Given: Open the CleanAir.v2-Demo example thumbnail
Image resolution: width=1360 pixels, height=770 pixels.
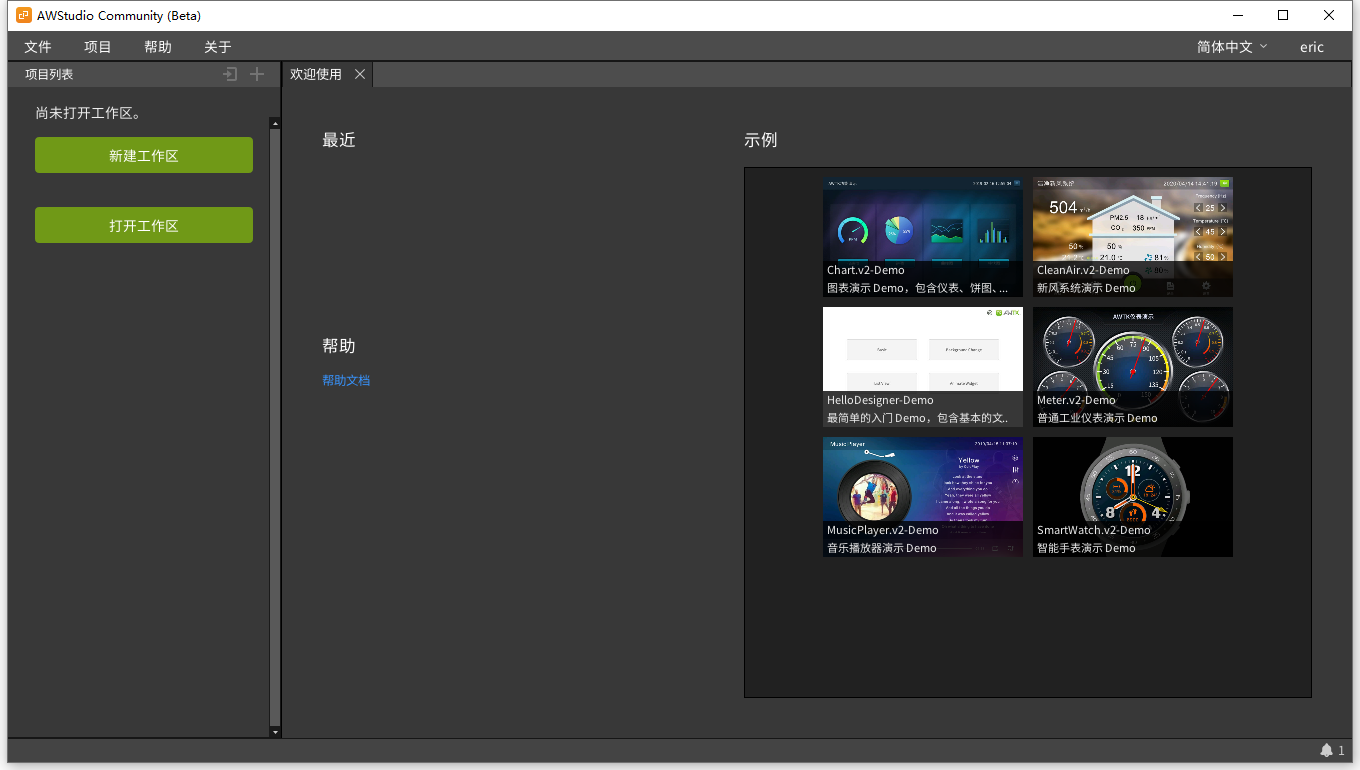Looking at the screenshot, I should (x=1133, y=237).
